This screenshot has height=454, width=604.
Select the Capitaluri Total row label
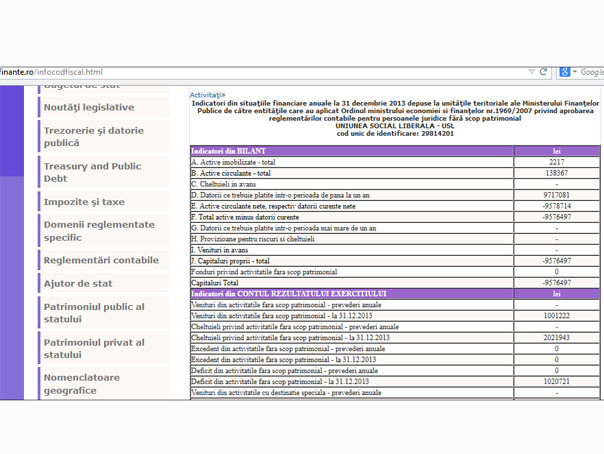[x=215, y=283]
